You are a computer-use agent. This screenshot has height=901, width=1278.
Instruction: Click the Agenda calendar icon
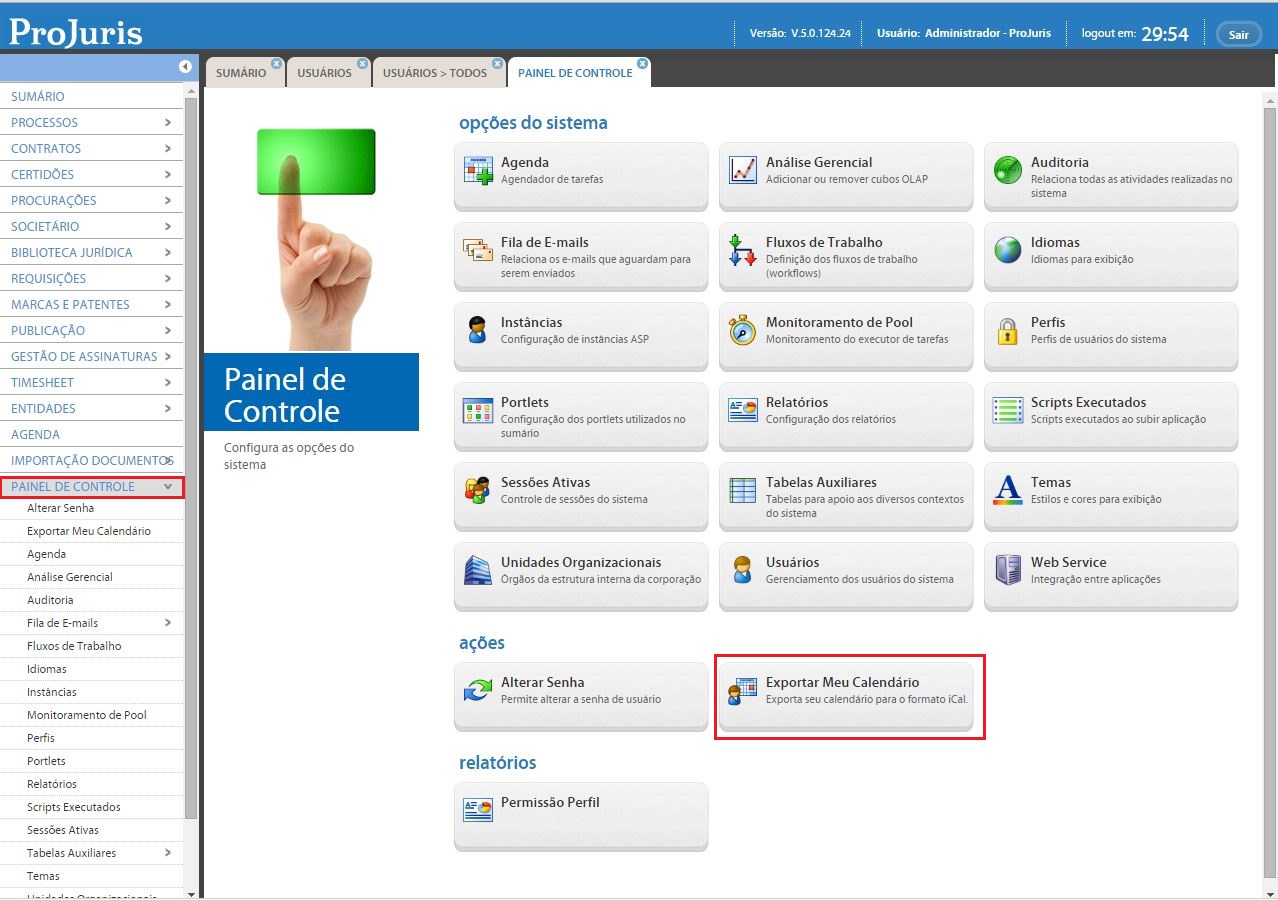tap(478, 170)
